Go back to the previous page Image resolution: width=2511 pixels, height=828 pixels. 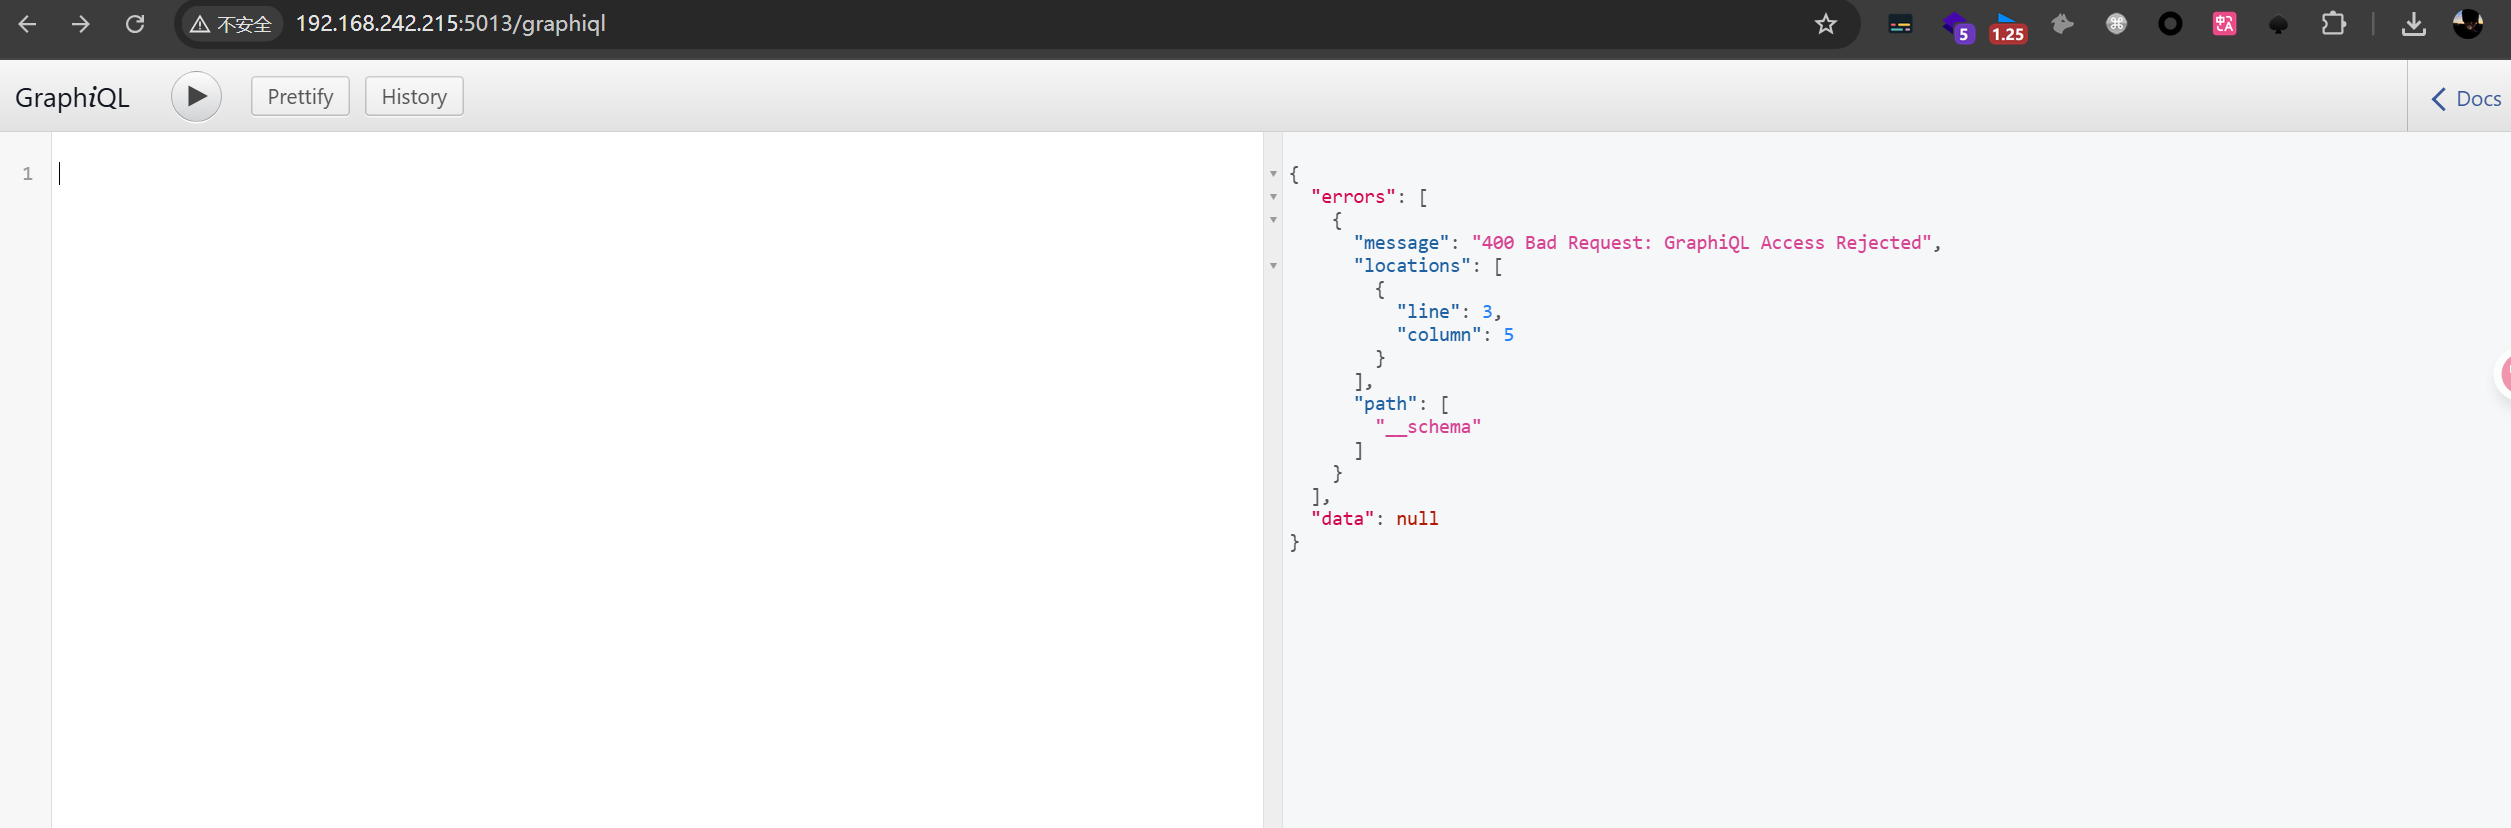click(28, 24)
